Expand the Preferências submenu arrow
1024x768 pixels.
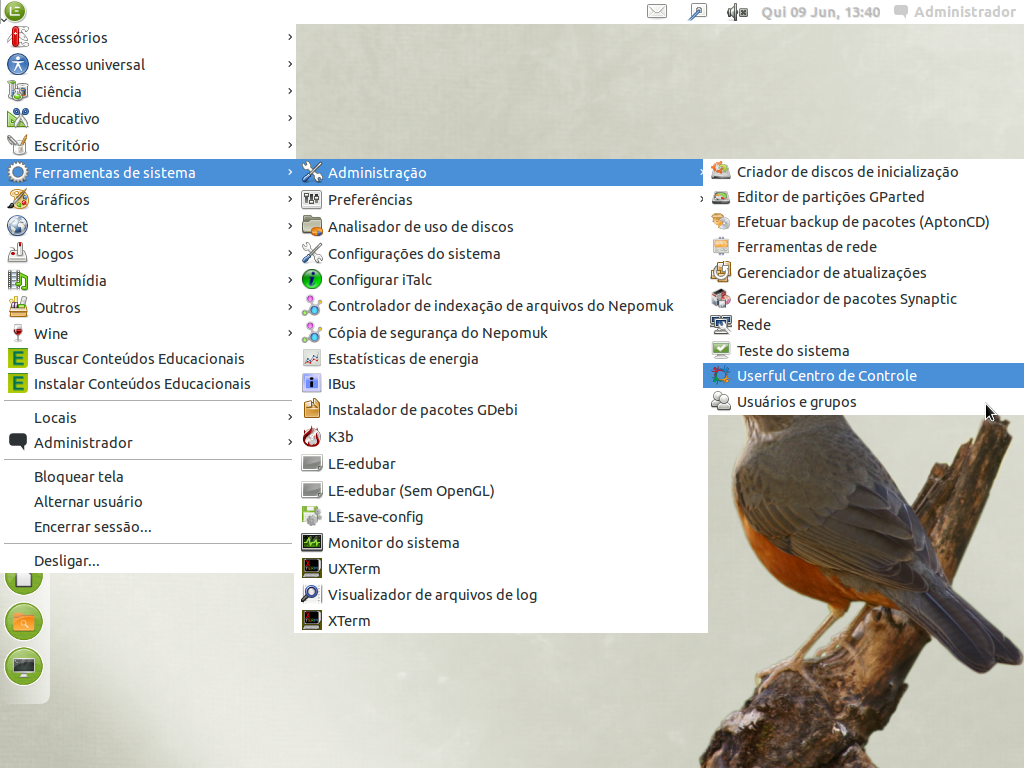[701, 199]
